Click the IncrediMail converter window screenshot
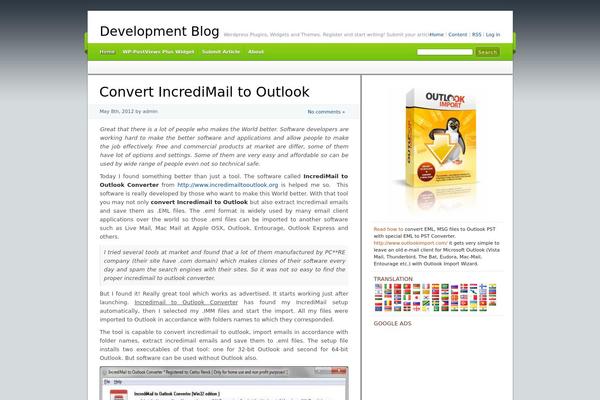 [x=224, y=383]
